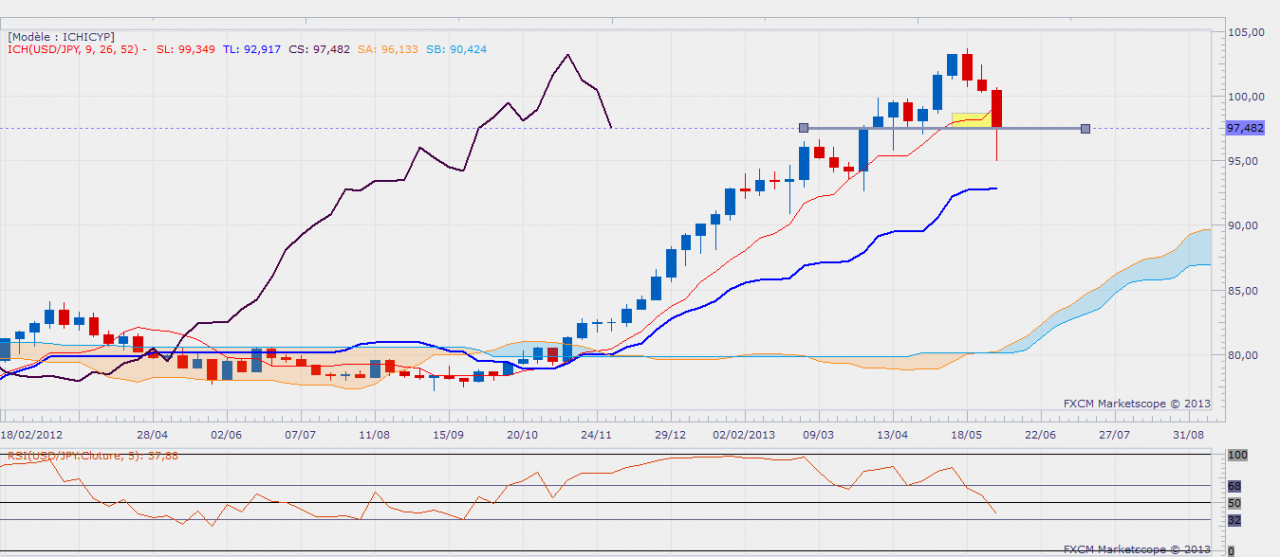Click the 11/08 date label

[374, 435]
